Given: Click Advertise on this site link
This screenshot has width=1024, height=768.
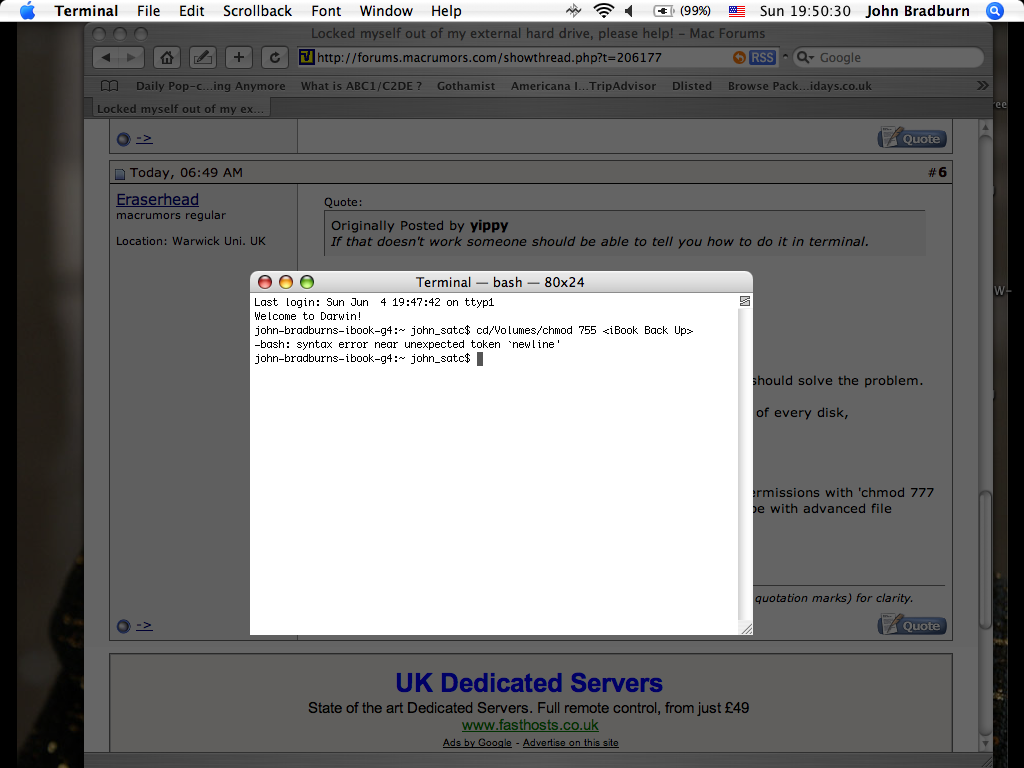Looking at the screenshot, I should pyautogui.click(x=570, y=743).
